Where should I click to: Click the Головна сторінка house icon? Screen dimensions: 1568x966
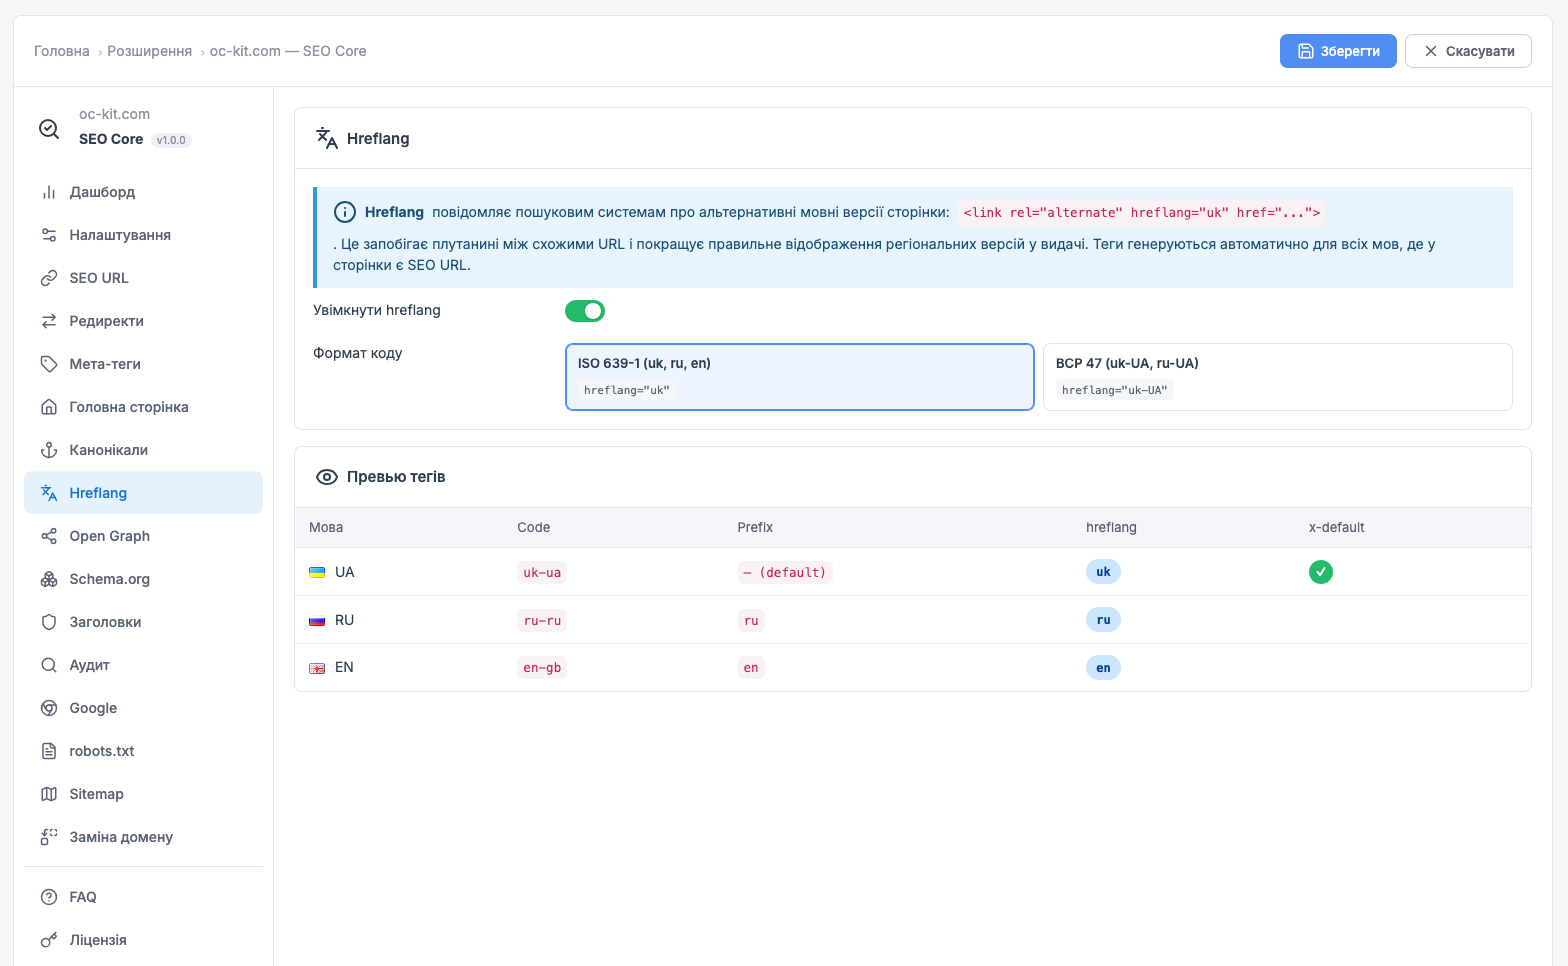(x=49, y=407)
